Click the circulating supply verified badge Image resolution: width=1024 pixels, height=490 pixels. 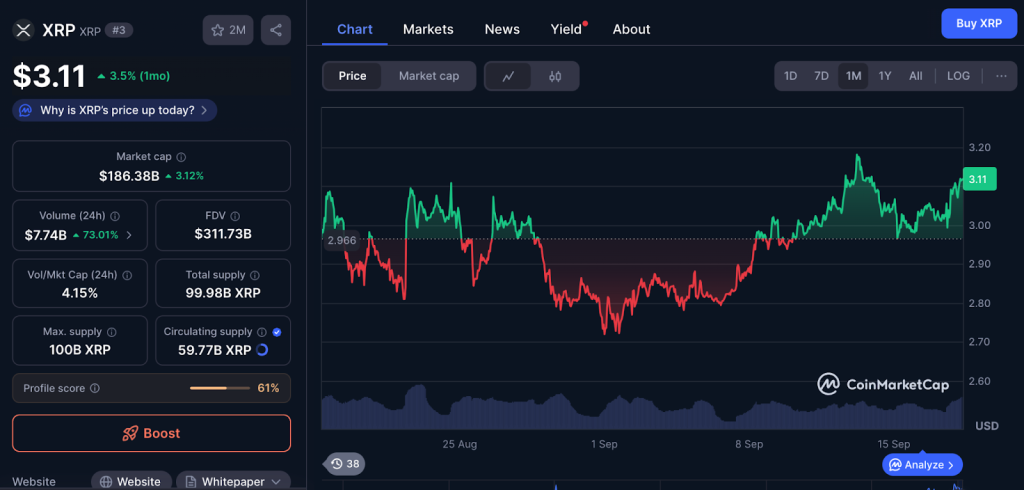click(x=276, y=331)
